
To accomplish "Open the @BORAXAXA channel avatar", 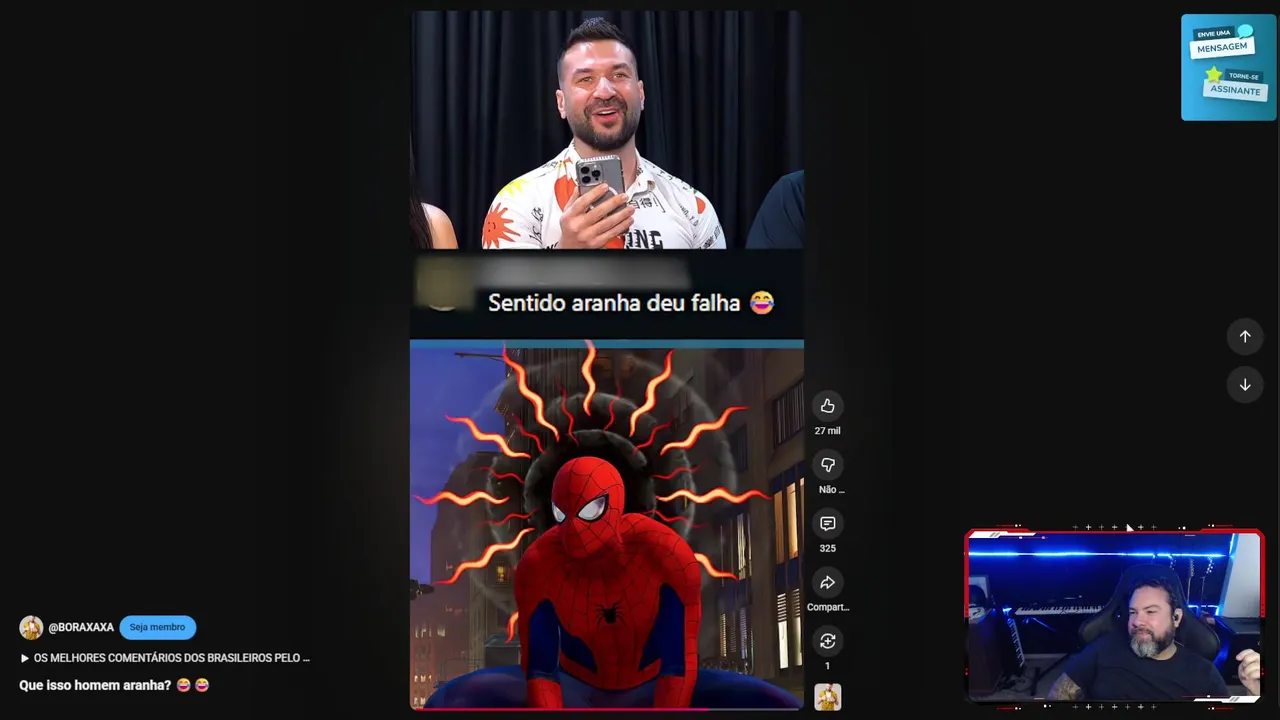I will point(31,627).
